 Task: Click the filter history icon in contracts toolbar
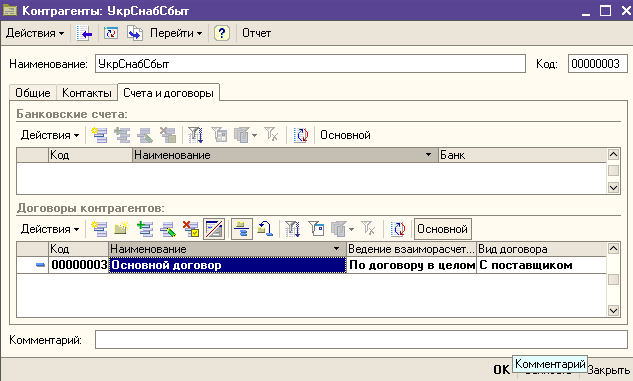[x=316, y=229]
